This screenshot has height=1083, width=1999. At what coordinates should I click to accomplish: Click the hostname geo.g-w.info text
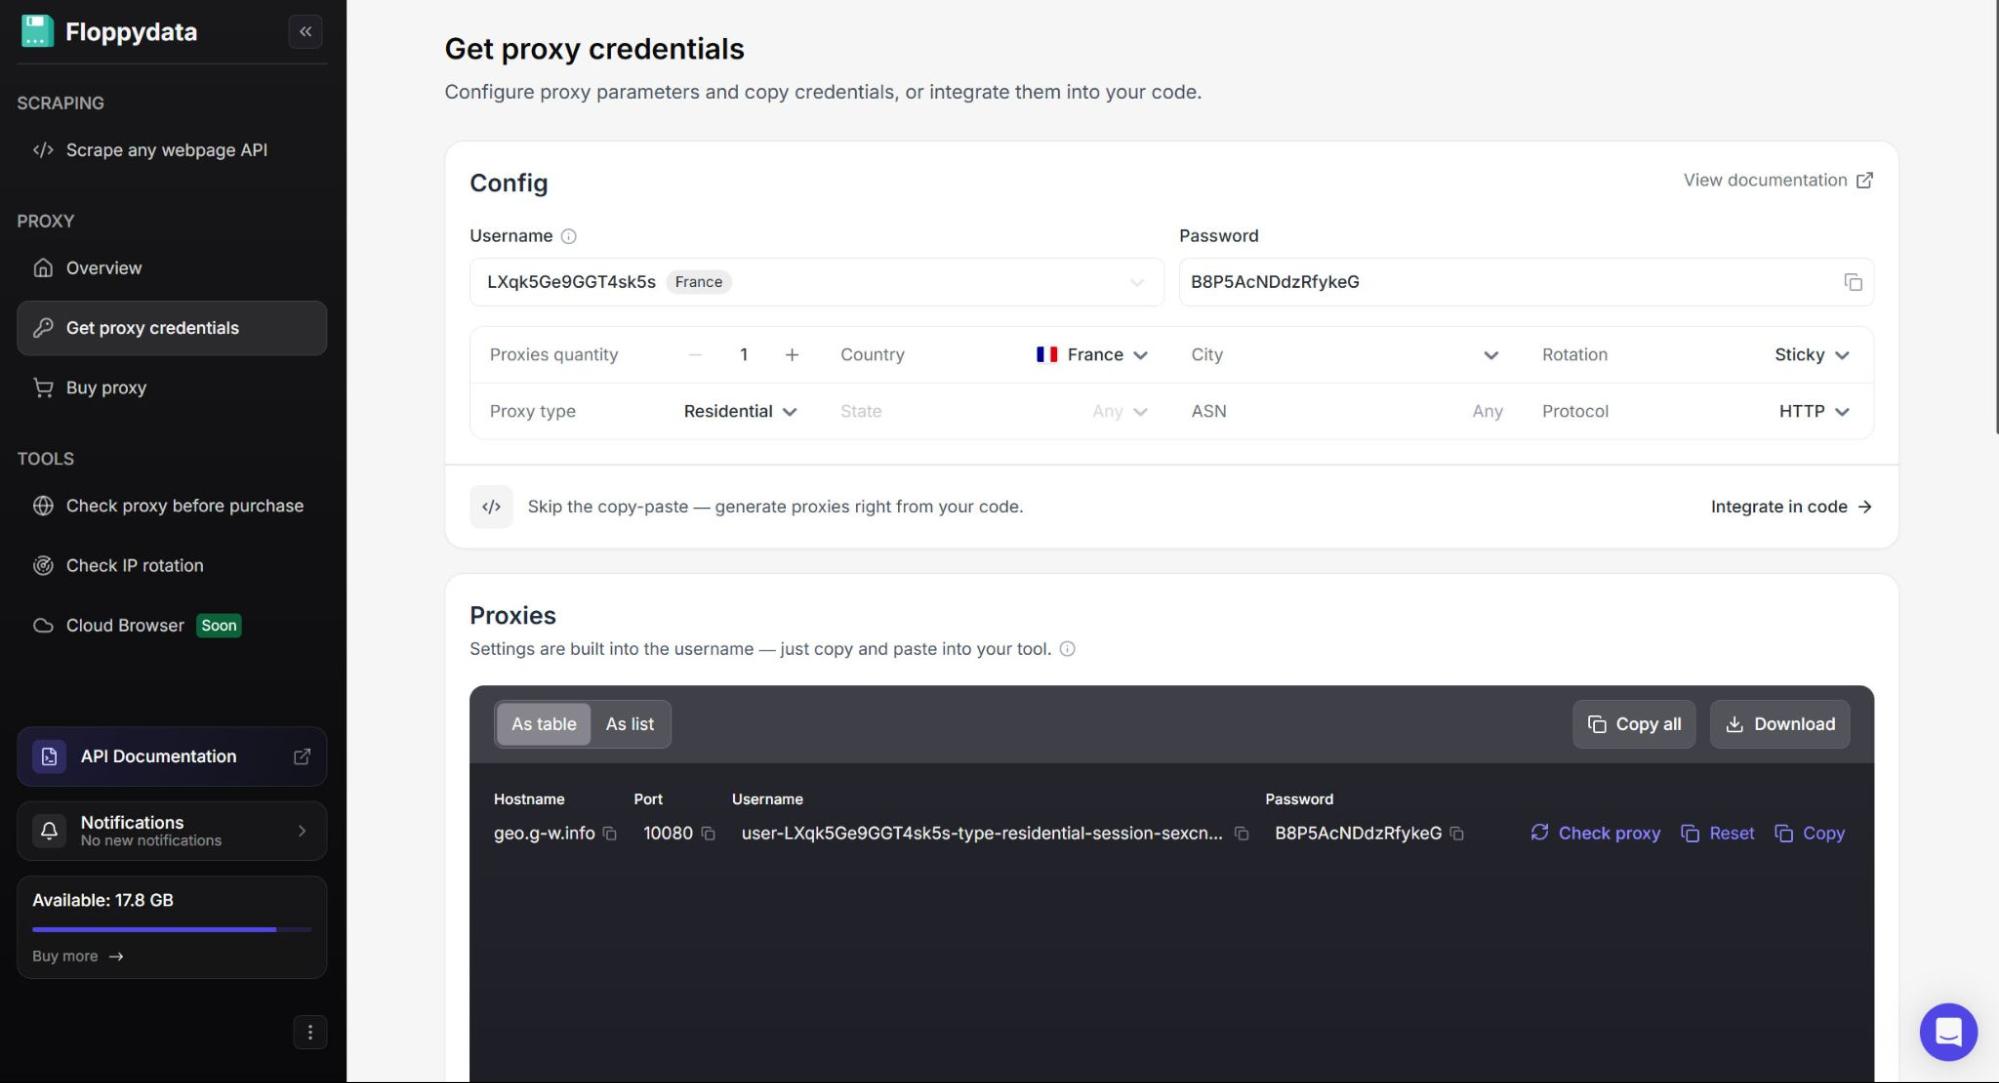click(544, 833)
